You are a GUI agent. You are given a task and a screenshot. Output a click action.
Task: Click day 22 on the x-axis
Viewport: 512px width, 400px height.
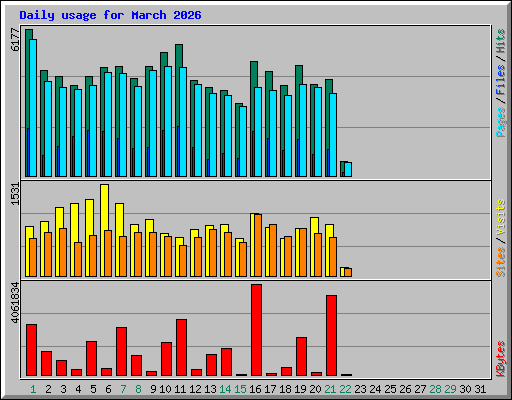(345, 389)
